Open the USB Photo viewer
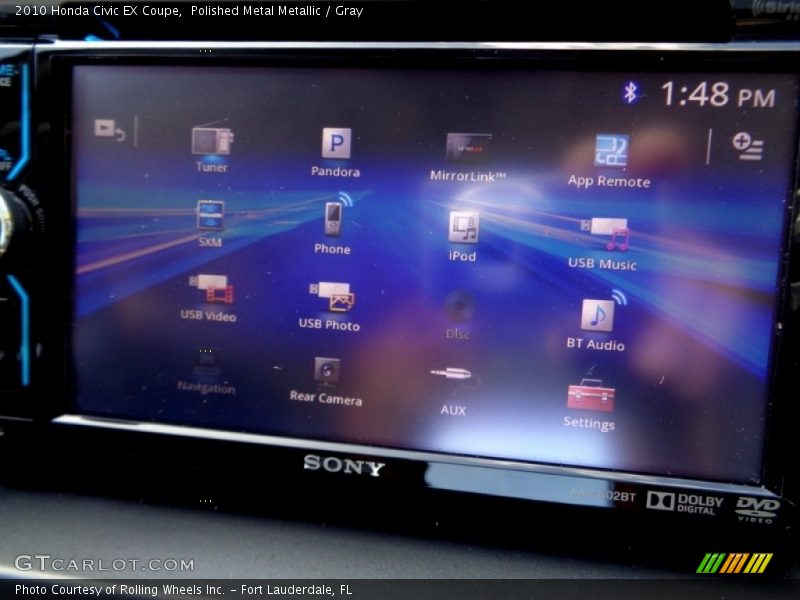 point(330,306)
